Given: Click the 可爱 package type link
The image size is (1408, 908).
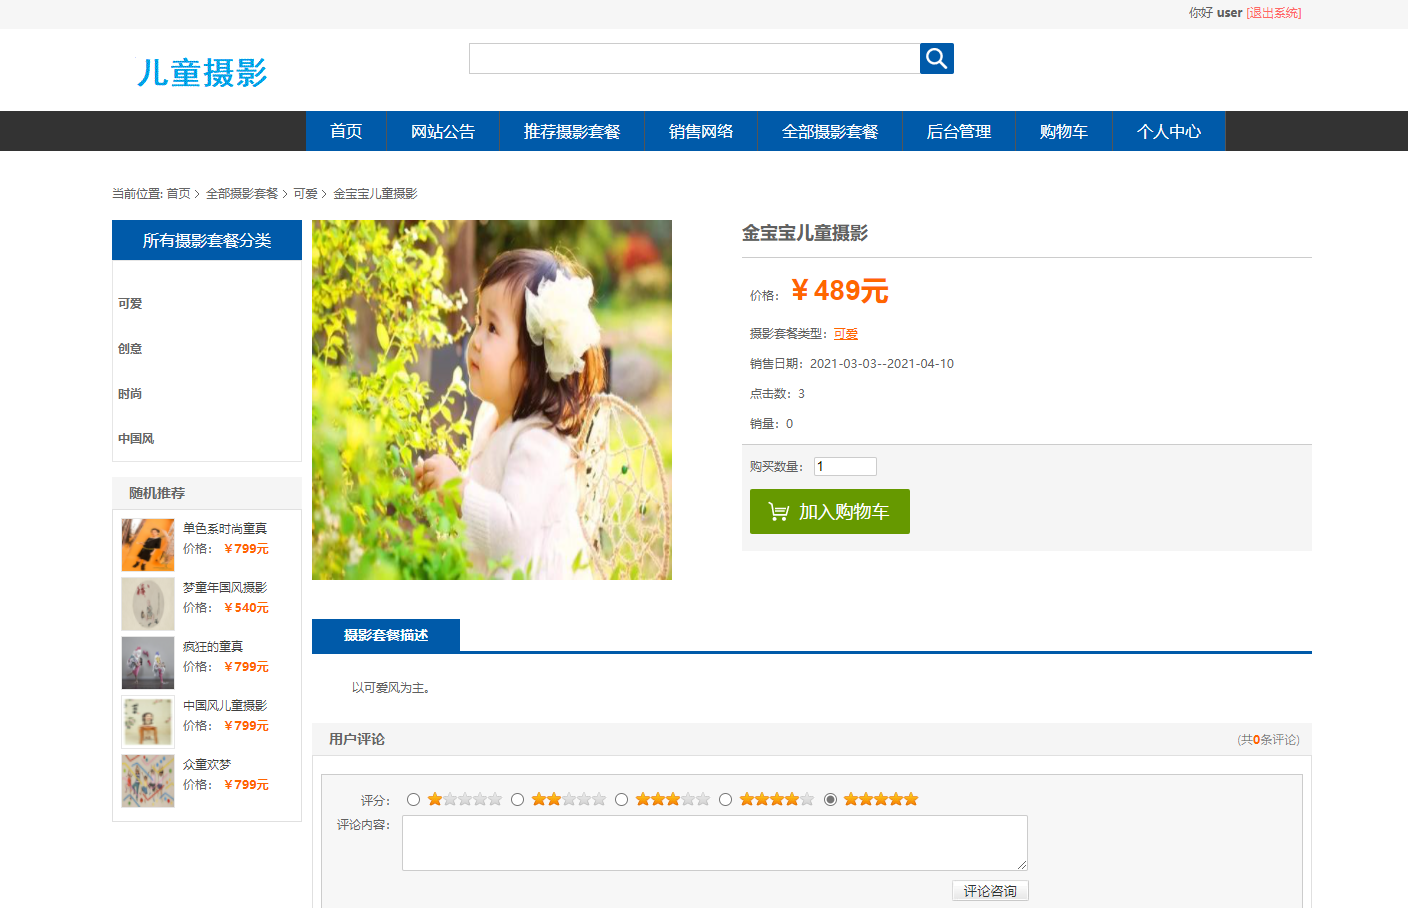Looking at the screenshot, I should click(x=846, y=334).
